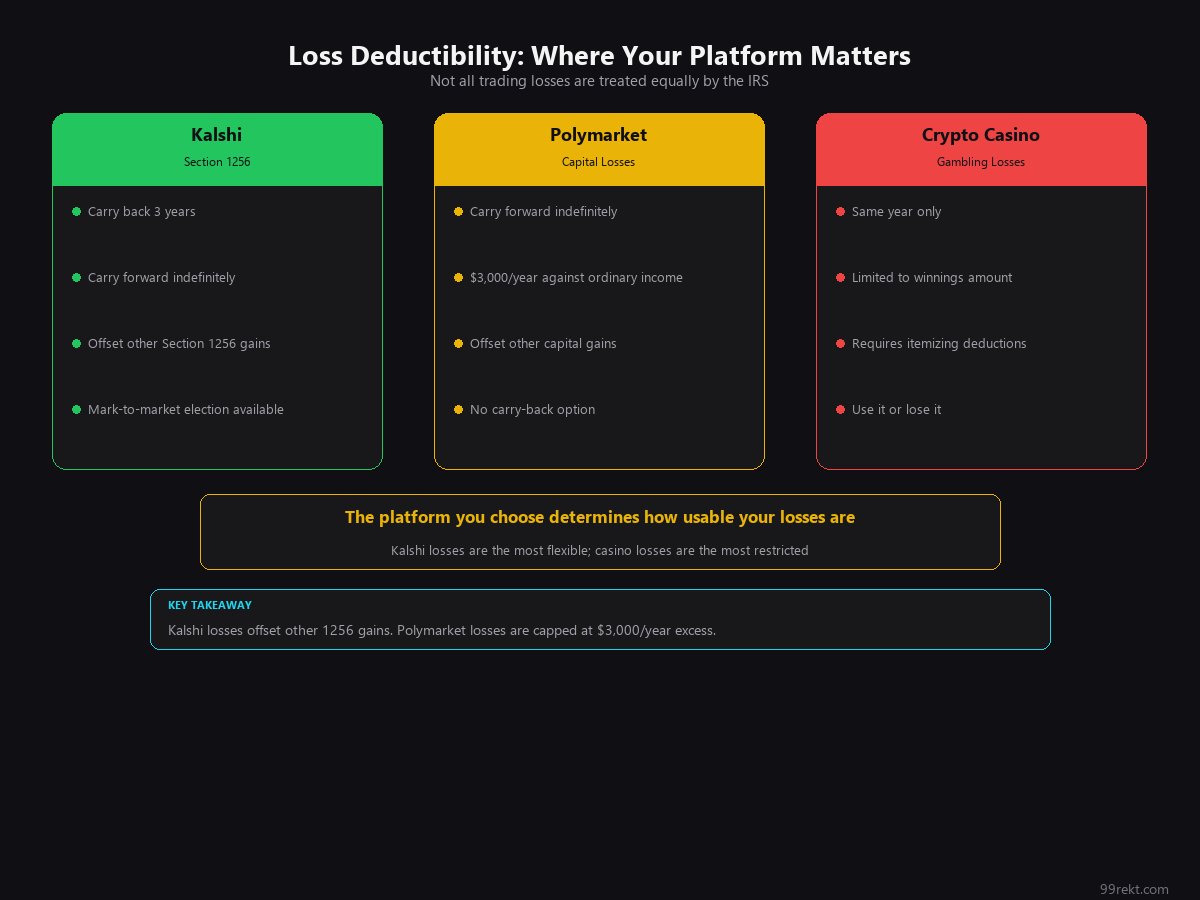Screen dimensions: 1200x900
Task: Click the red dot beside Requires itemizing deductions
Action: point(840,343)
